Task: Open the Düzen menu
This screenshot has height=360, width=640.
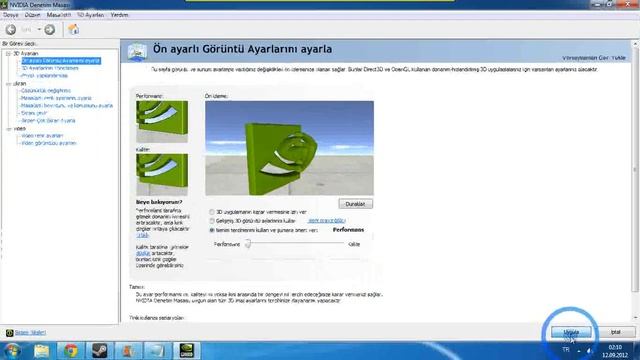Action: pos(33,15)
